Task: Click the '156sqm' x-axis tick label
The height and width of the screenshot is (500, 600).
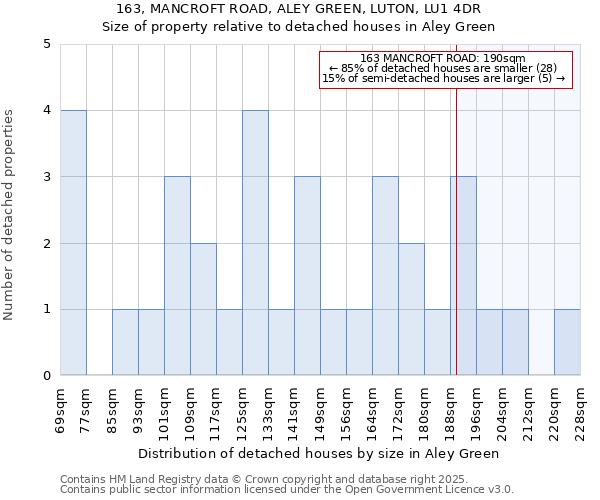Action: pyautogui.click(x=346, y=415)
